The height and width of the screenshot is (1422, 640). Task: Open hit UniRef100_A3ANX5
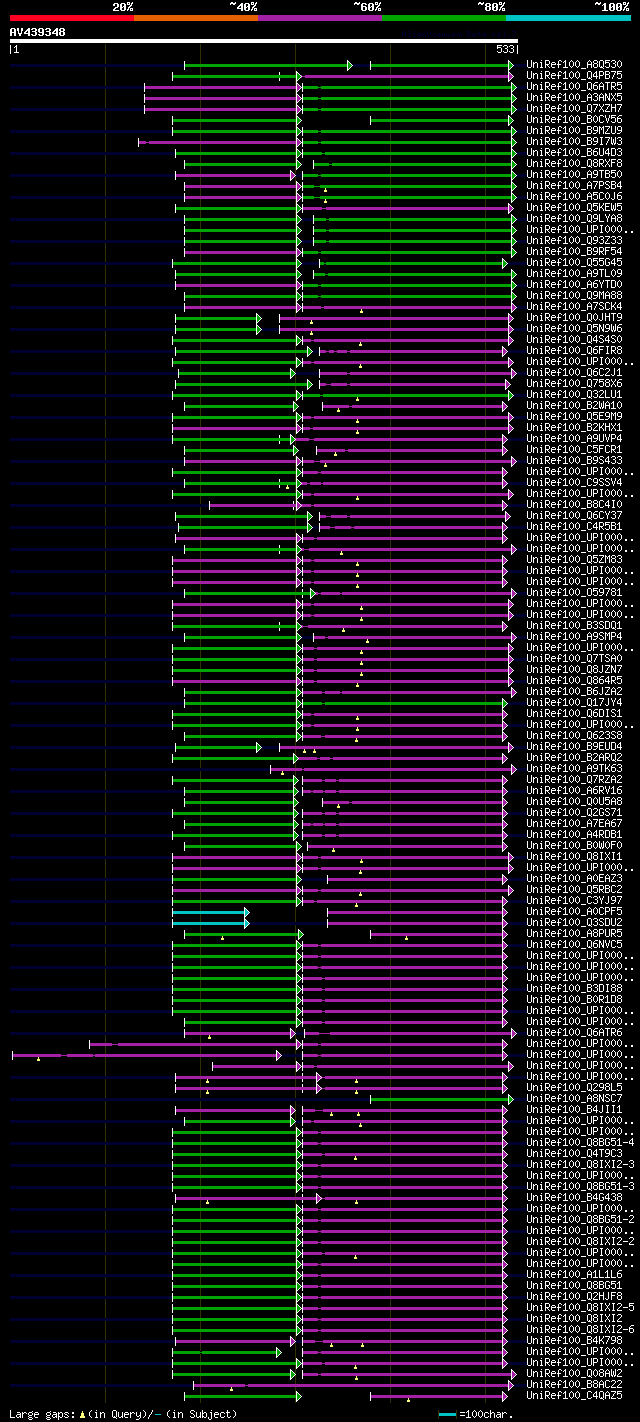click(574, 98)
